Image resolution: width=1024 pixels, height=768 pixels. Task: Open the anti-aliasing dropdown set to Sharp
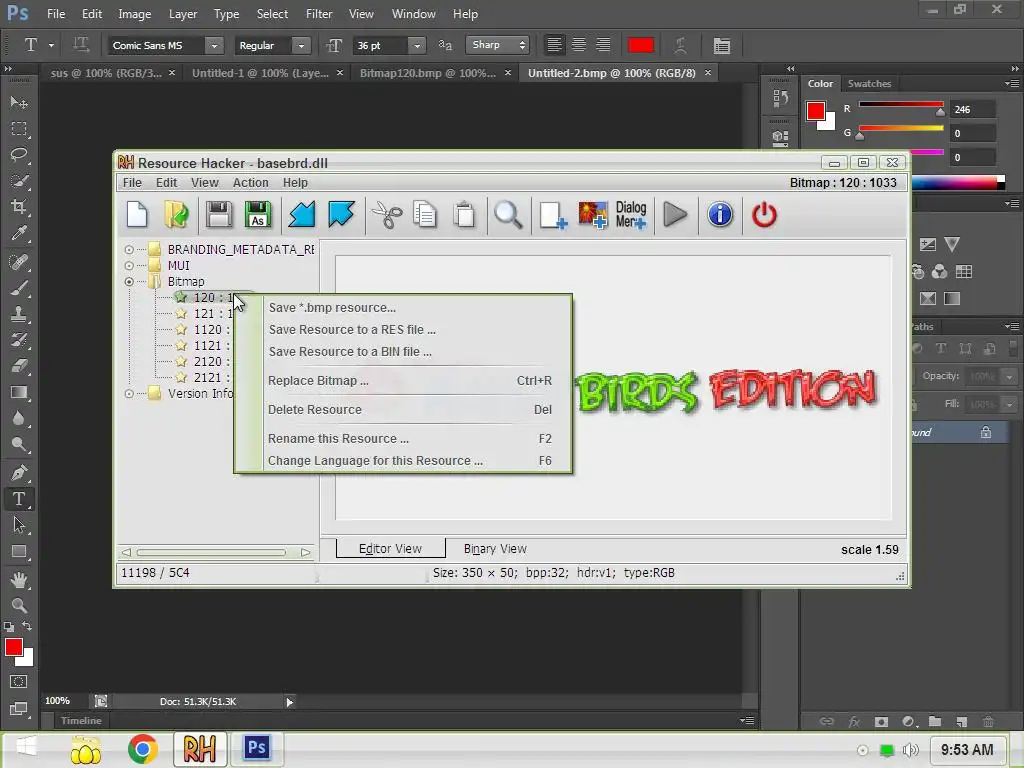click(497, 45)
